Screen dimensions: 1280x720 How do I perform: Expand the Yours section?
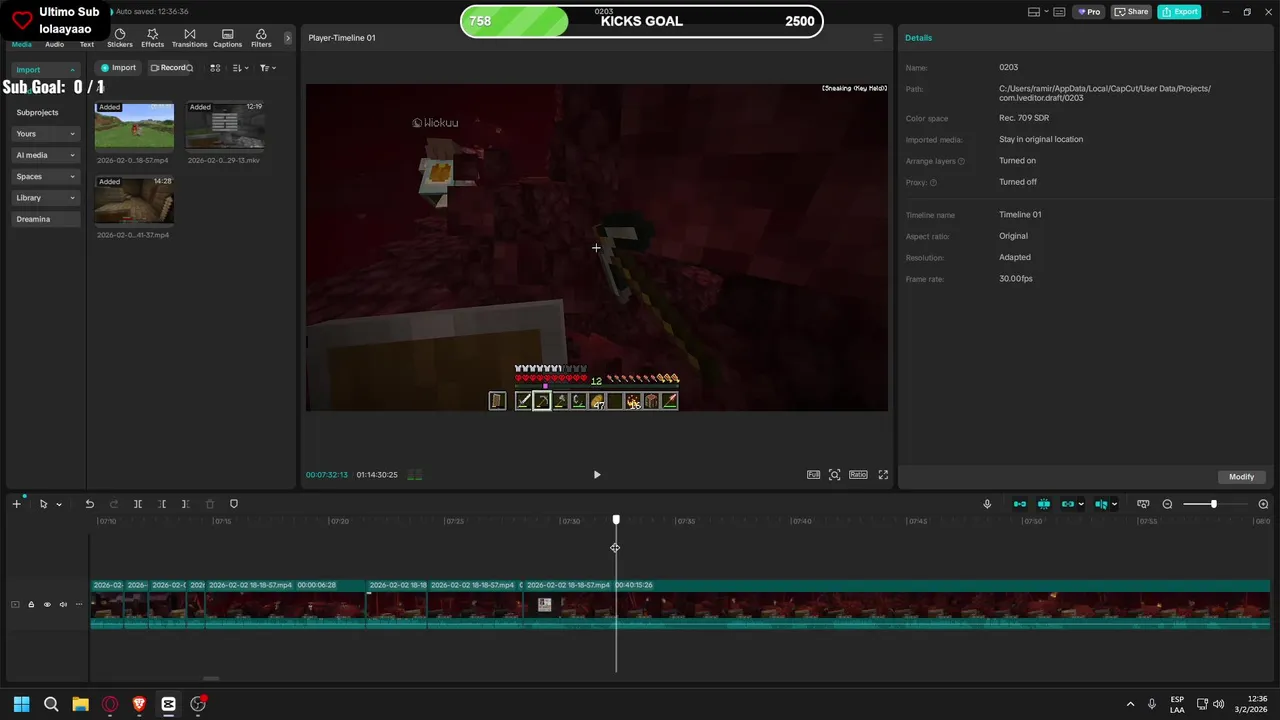[46, 134]
